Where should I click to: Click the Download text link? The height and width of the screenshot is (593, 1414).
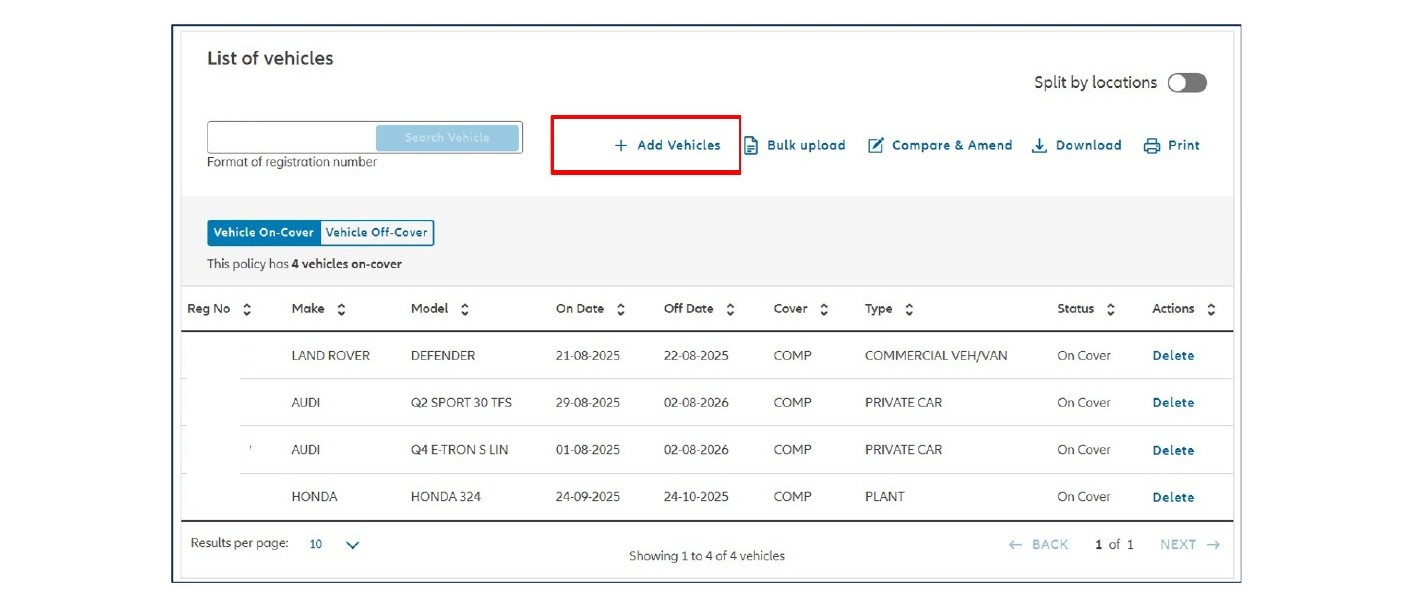pyautogui.click(x=1089, y=146)
